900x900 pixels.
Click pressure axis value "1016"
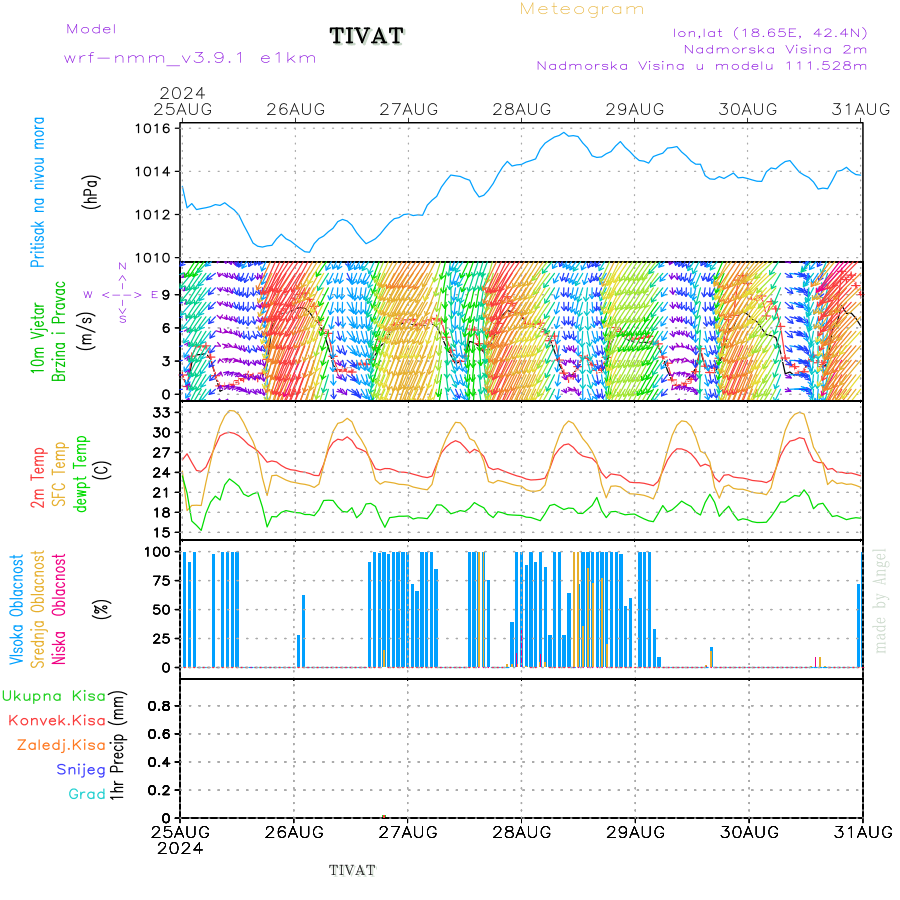(x=153, y=129)
